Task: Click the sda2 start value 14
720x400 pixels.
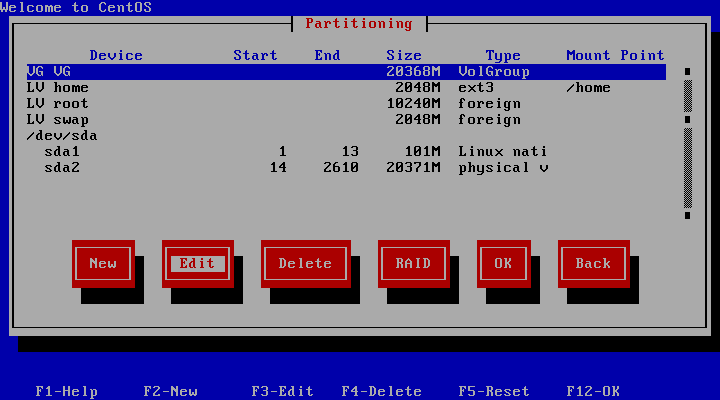Action: [278, 168]
